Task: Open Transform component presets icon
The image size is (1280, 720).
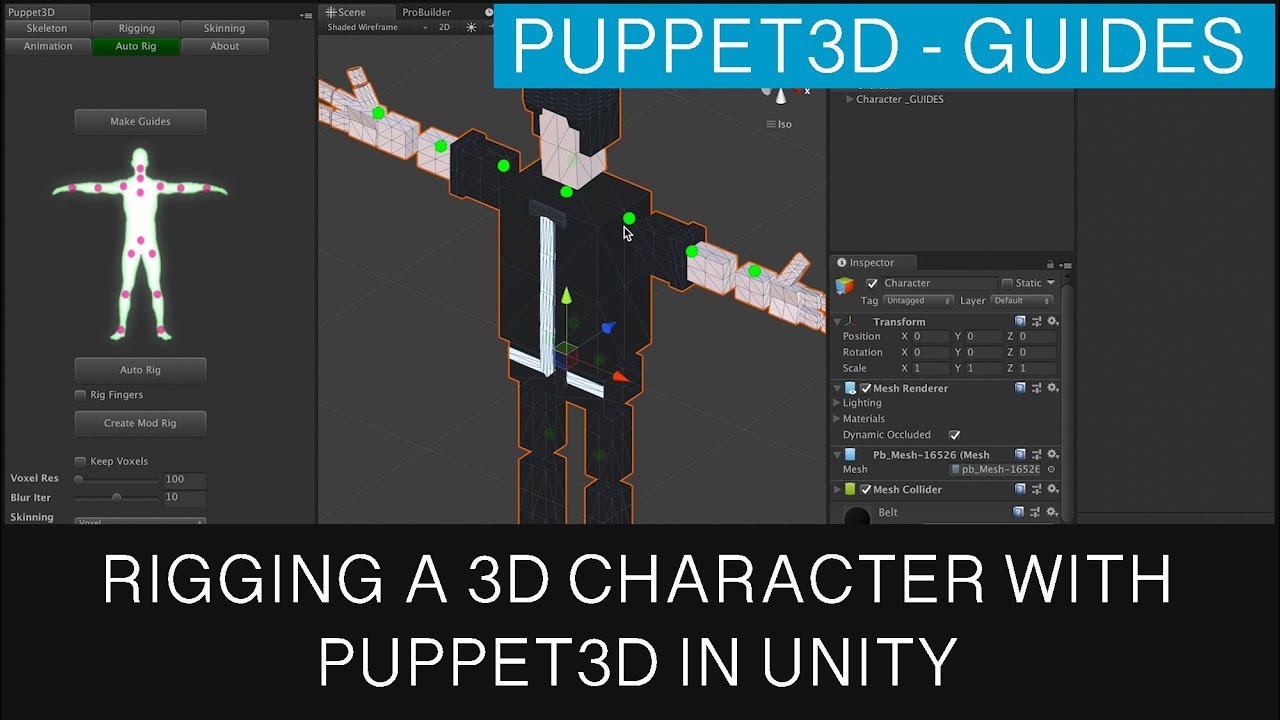Action: point(1036,321)
